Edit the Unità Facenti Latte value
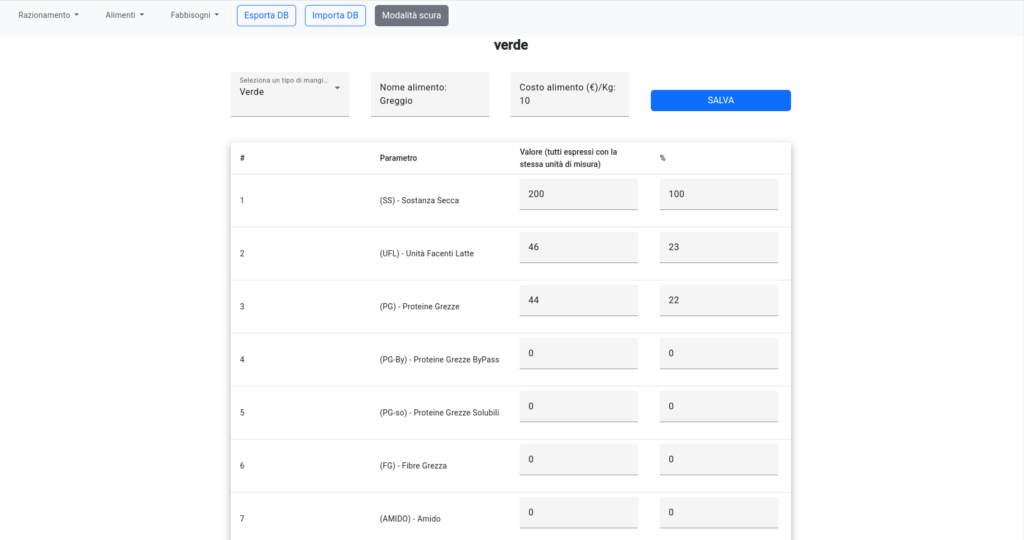 click(578, 247)
